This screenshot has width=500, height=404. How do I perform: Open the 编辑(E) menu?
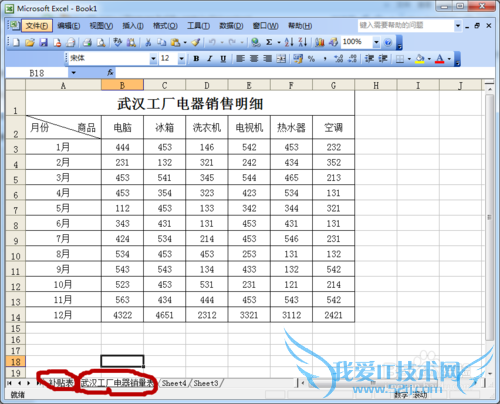pyautogui.click(x=69, y=26)
